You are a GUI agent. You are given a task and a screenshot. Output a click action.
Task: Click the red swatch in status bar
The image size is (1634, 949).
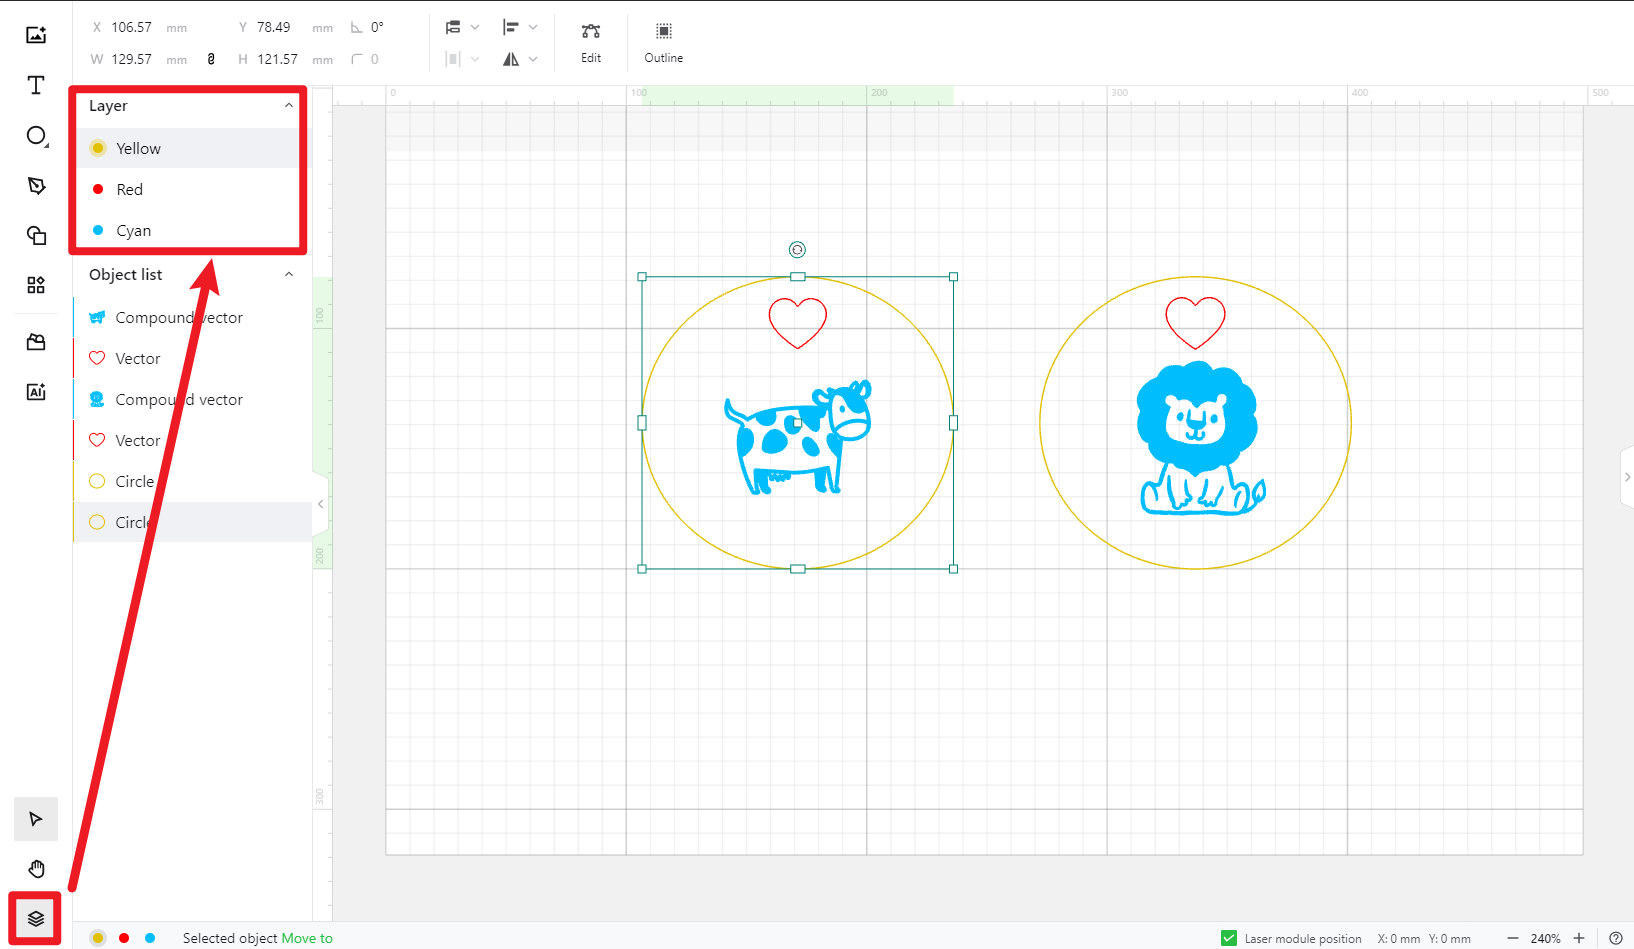coord(124,938)
